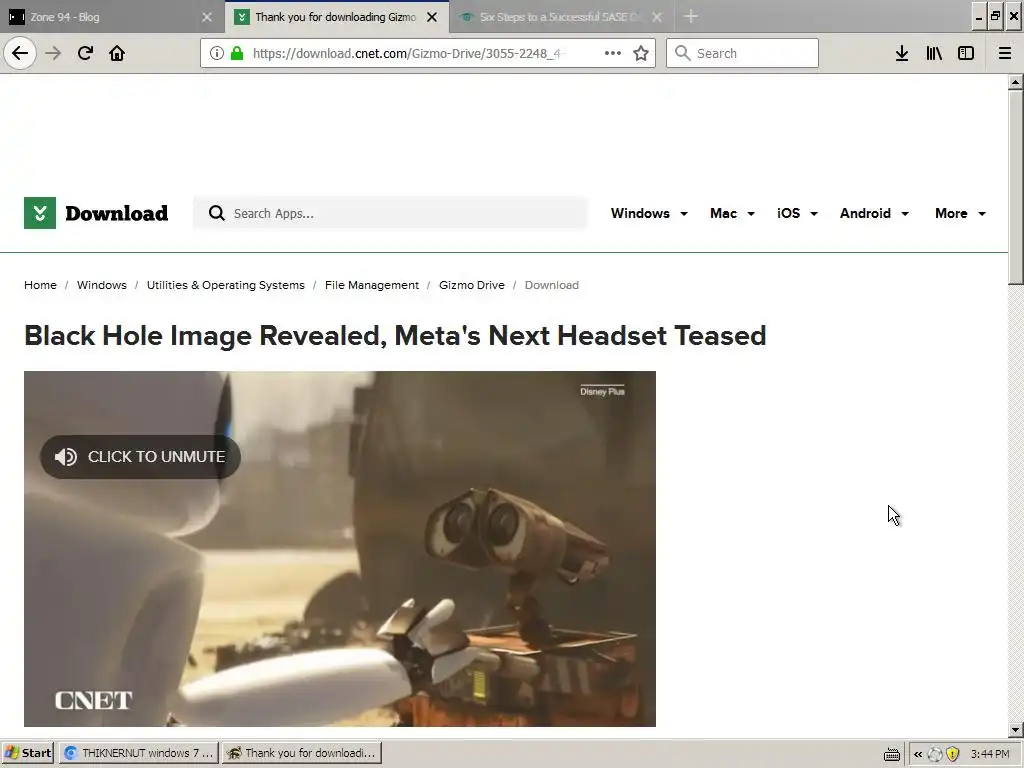The width and height of the screenshot is (1024, 768).
Task: Click the Black Hole Image Revealed headline
Action: click(395, 335)
